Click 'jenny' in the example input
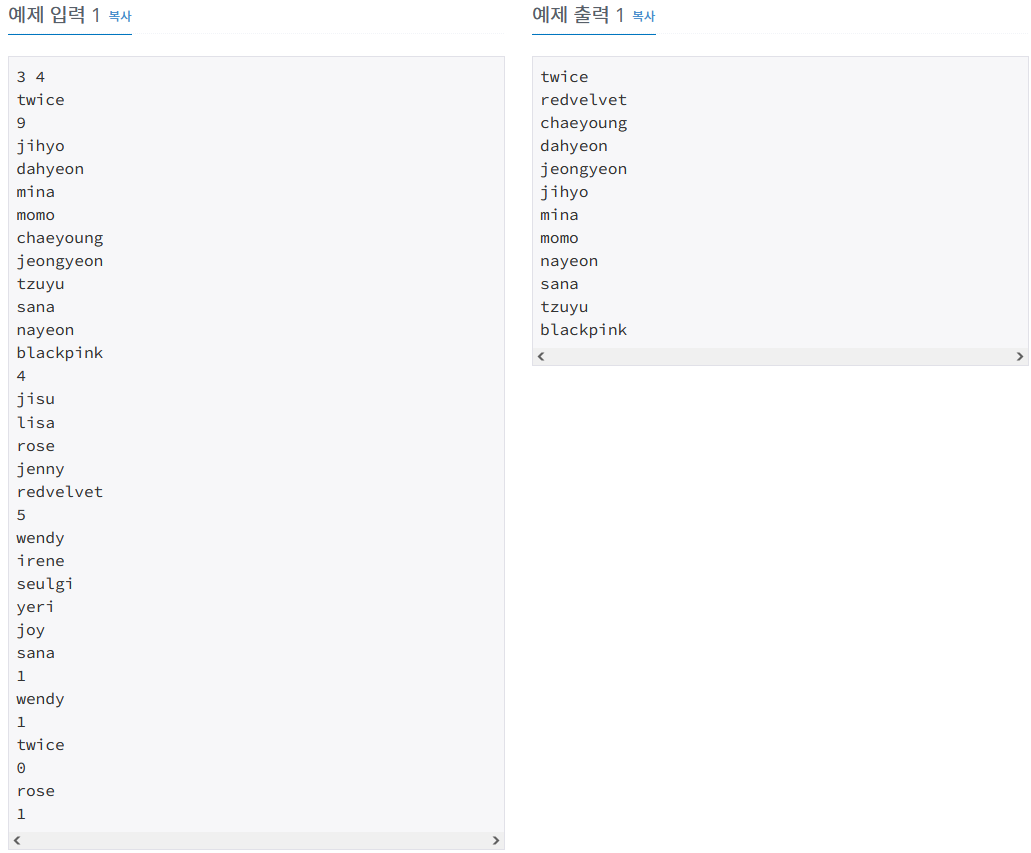The image size is (1031, 853). pyautogui.click(x=41, y=469)
